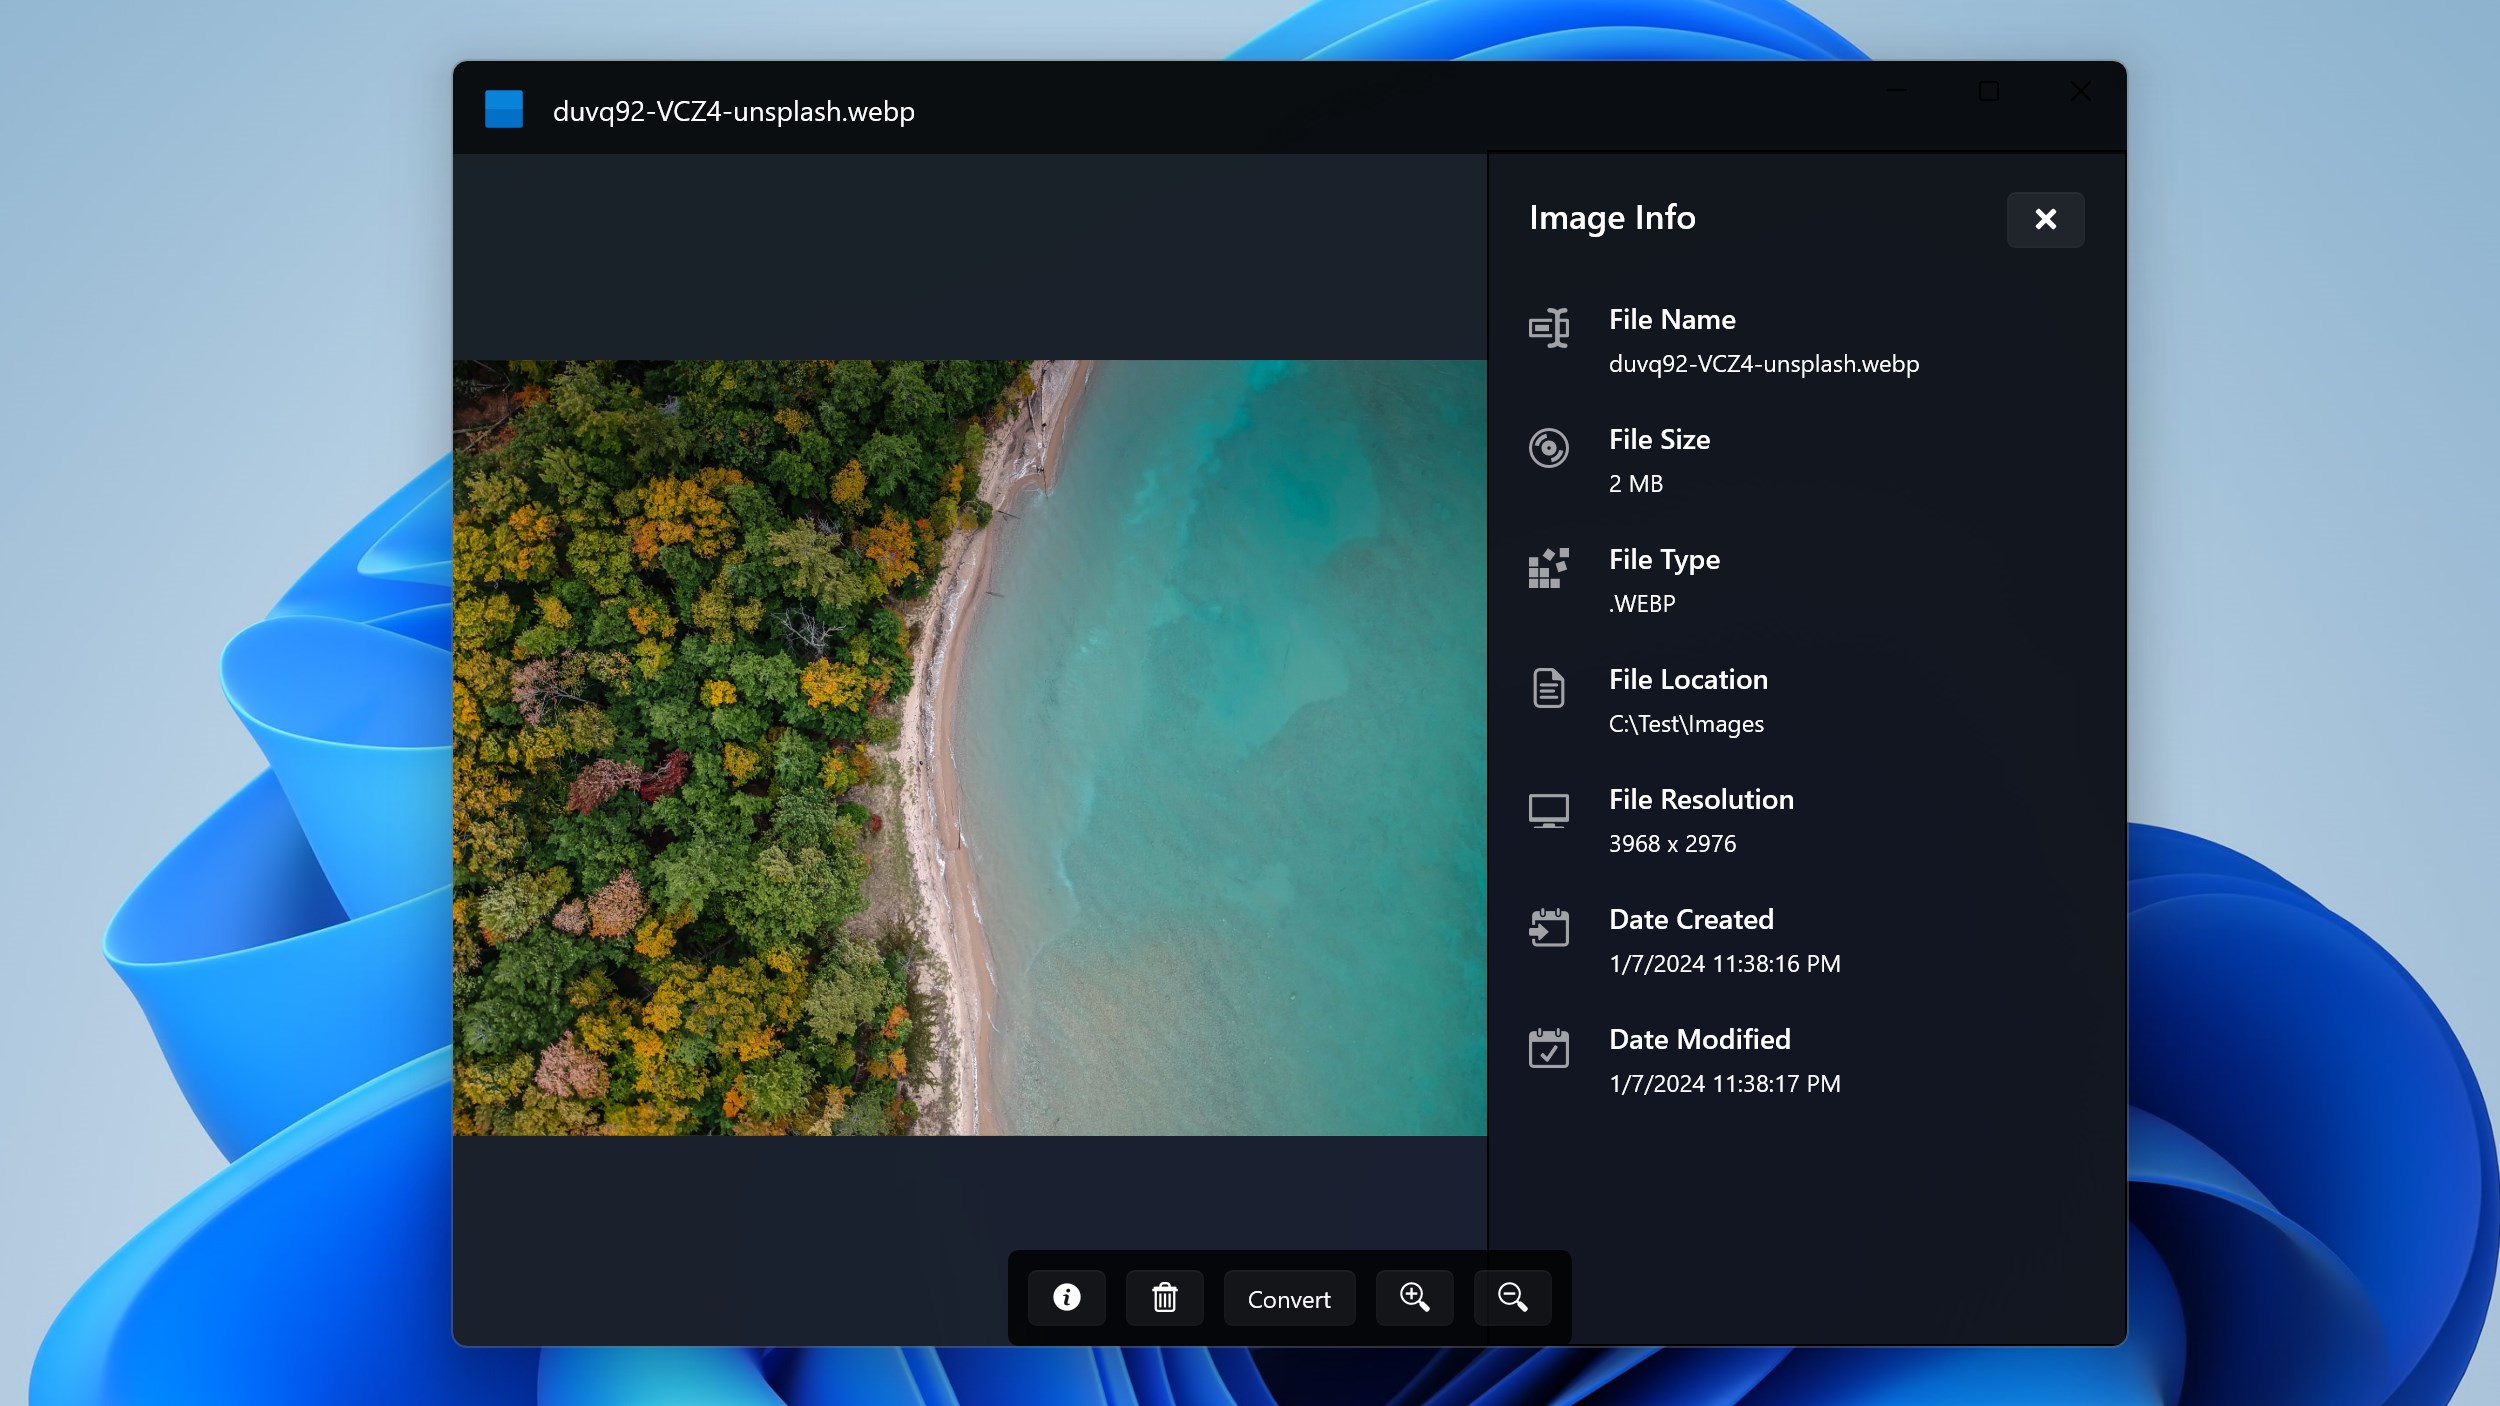Click the File Size disc icon
The height and width of the screenshot is (1406, 2500).
tap(1548, 448)
